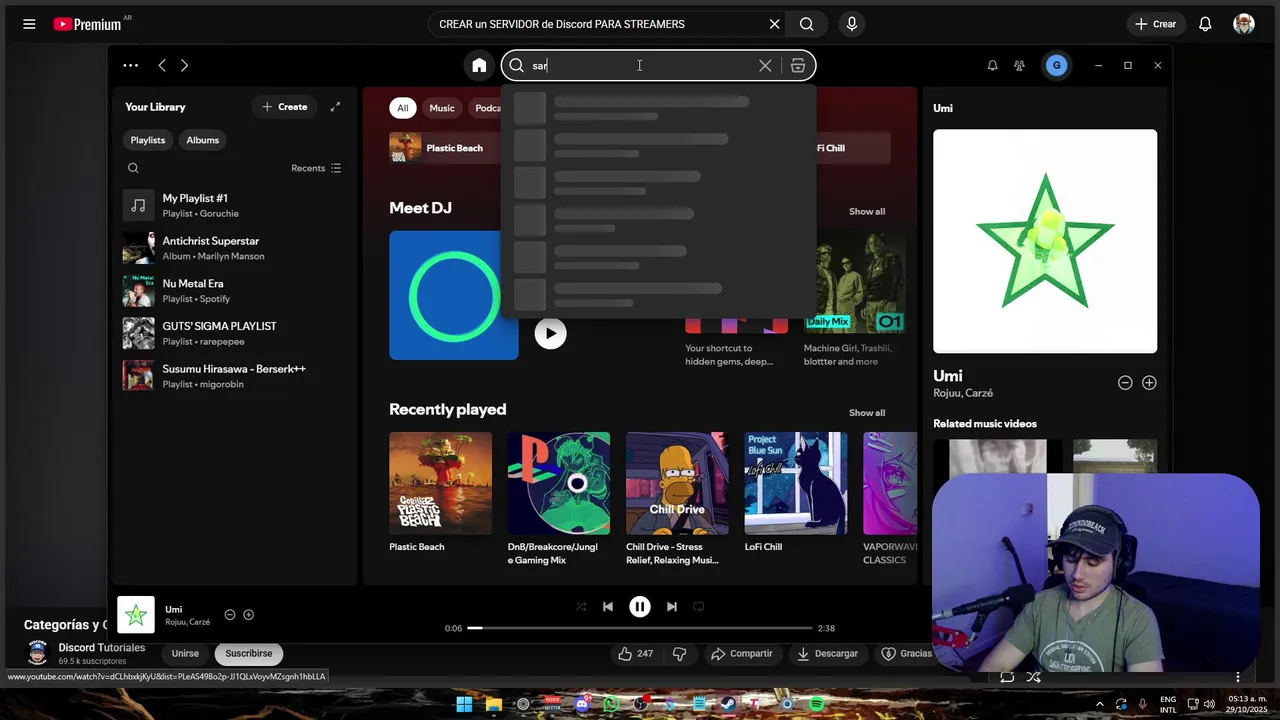Open Spotify from Windows taskbar

816,704
